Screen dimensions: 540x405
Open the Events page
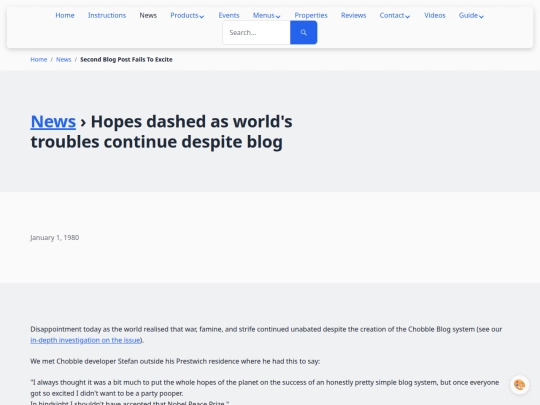(x=229, y=15)
